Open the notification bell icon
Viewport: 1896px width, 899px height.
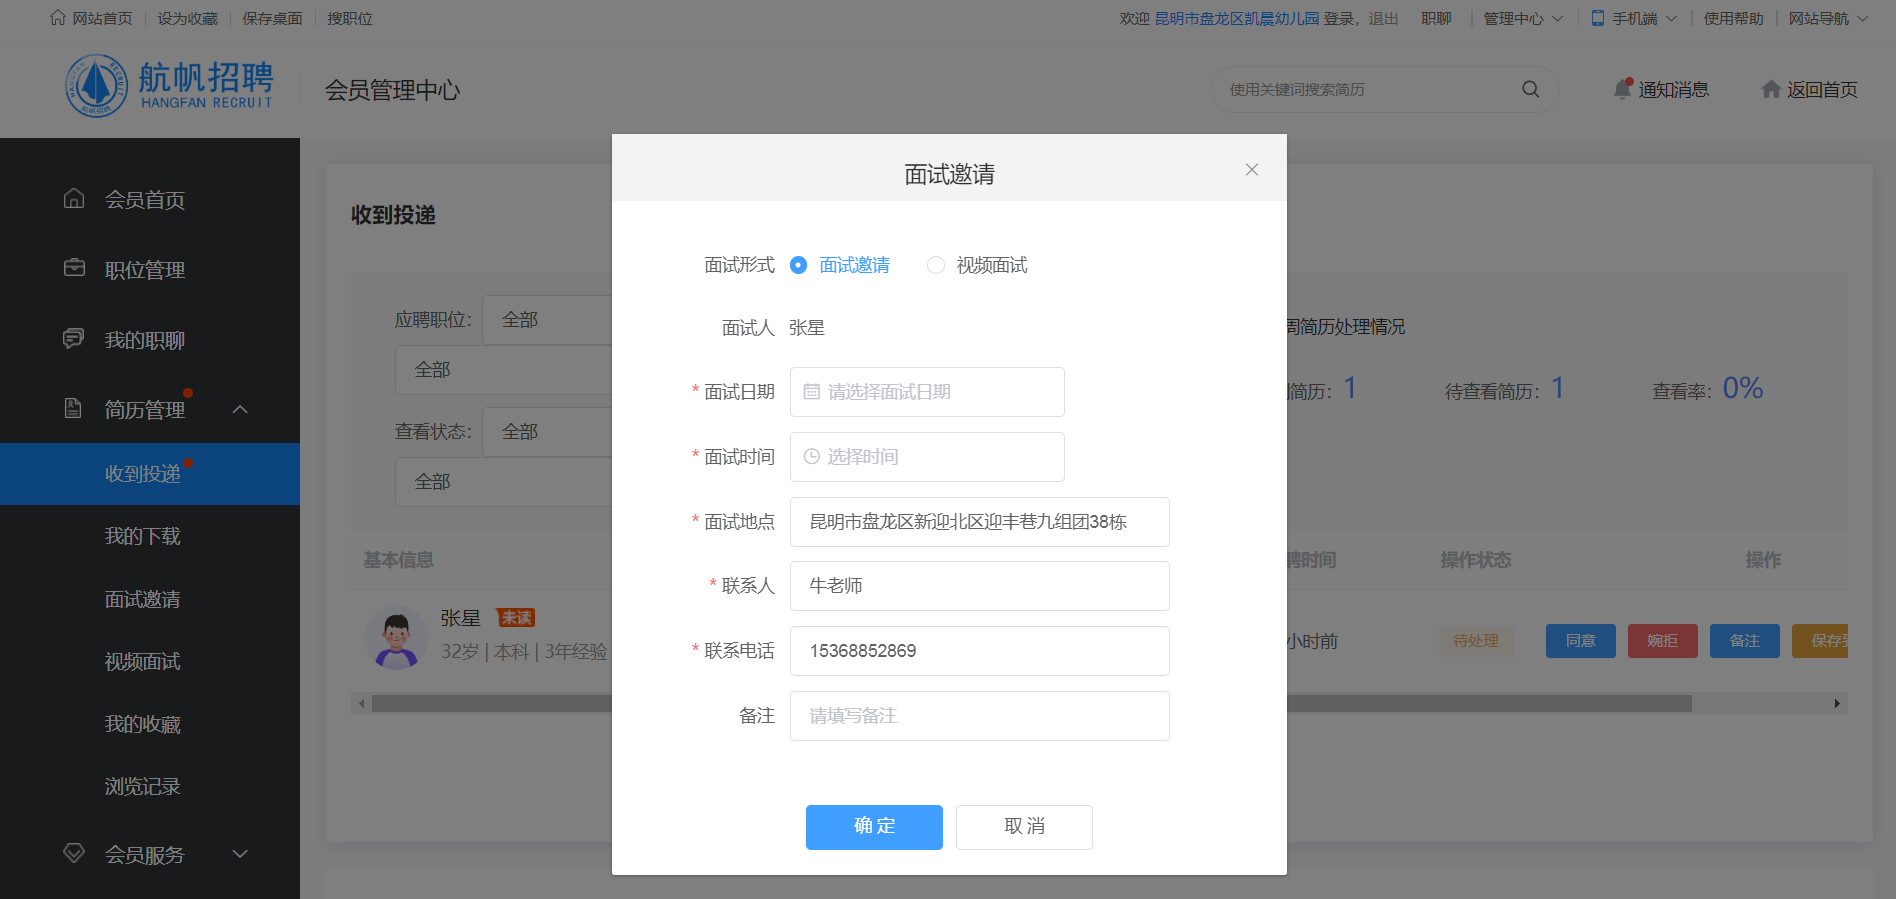click(x=1622, y=89)
